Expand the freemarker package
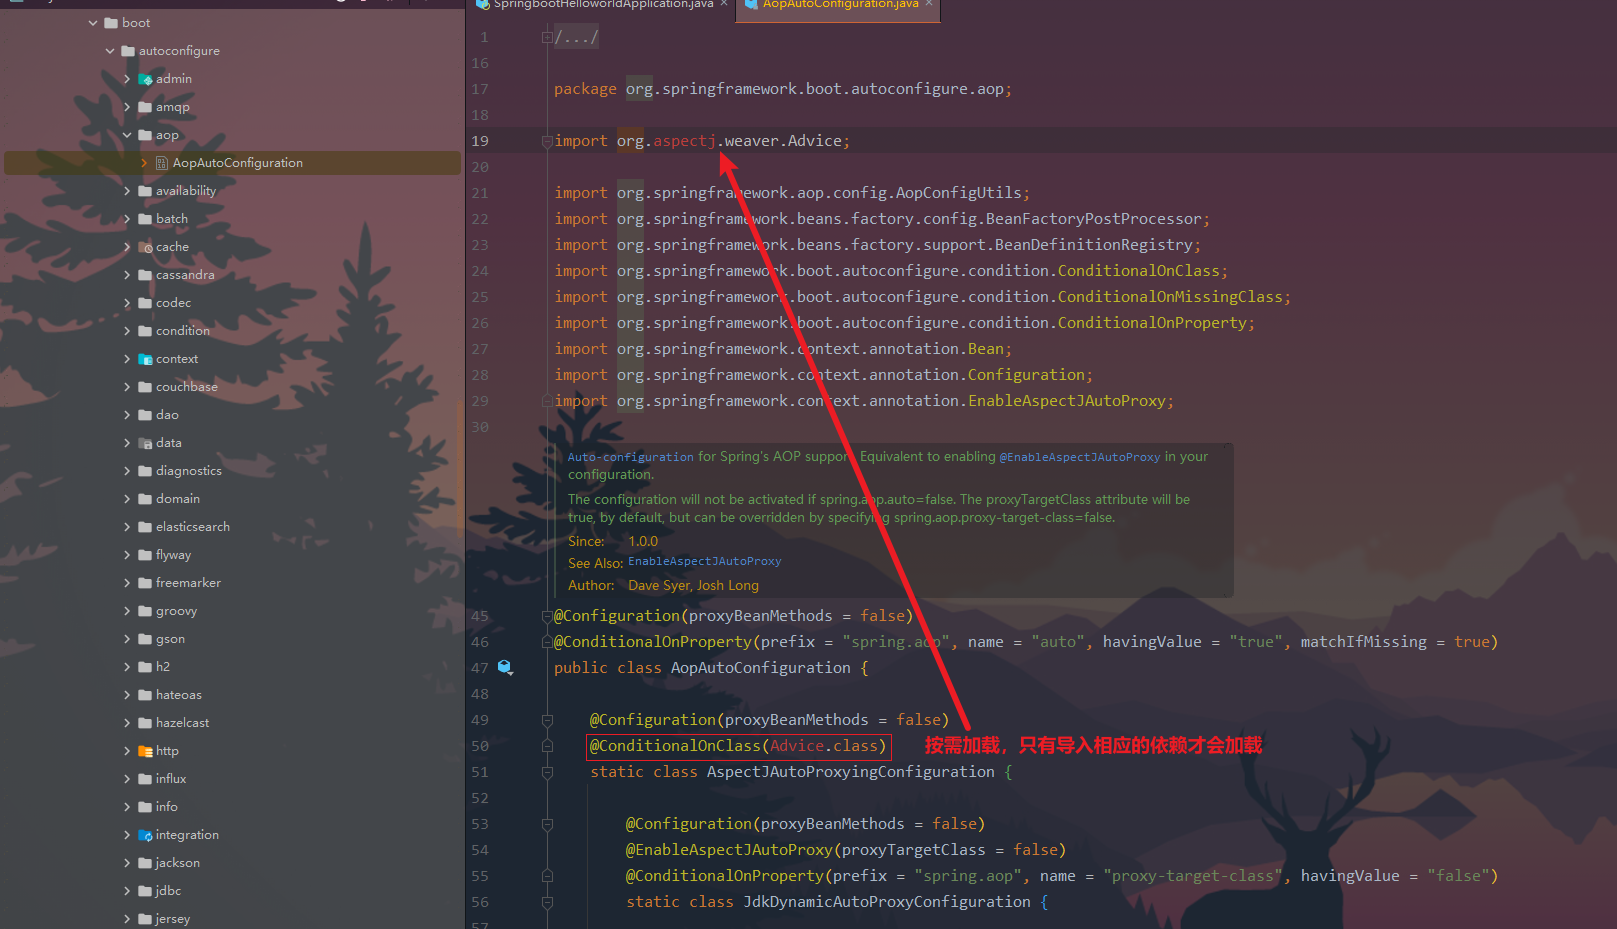 [127, 583]
